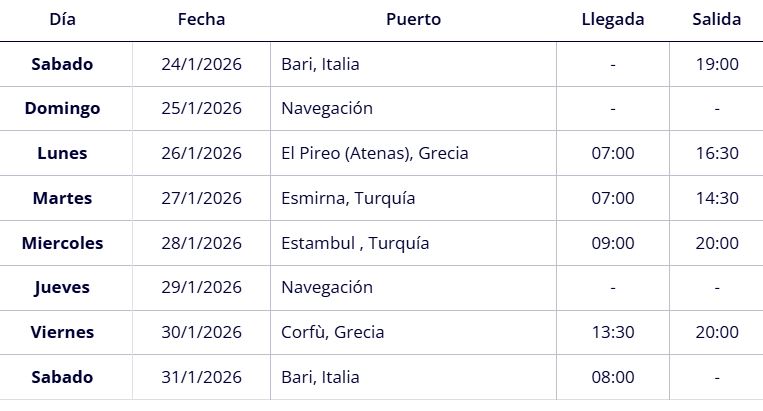Viewport: 763px width, 411px height.
Task: Click the Llegada column header
Action: (612, 19)
